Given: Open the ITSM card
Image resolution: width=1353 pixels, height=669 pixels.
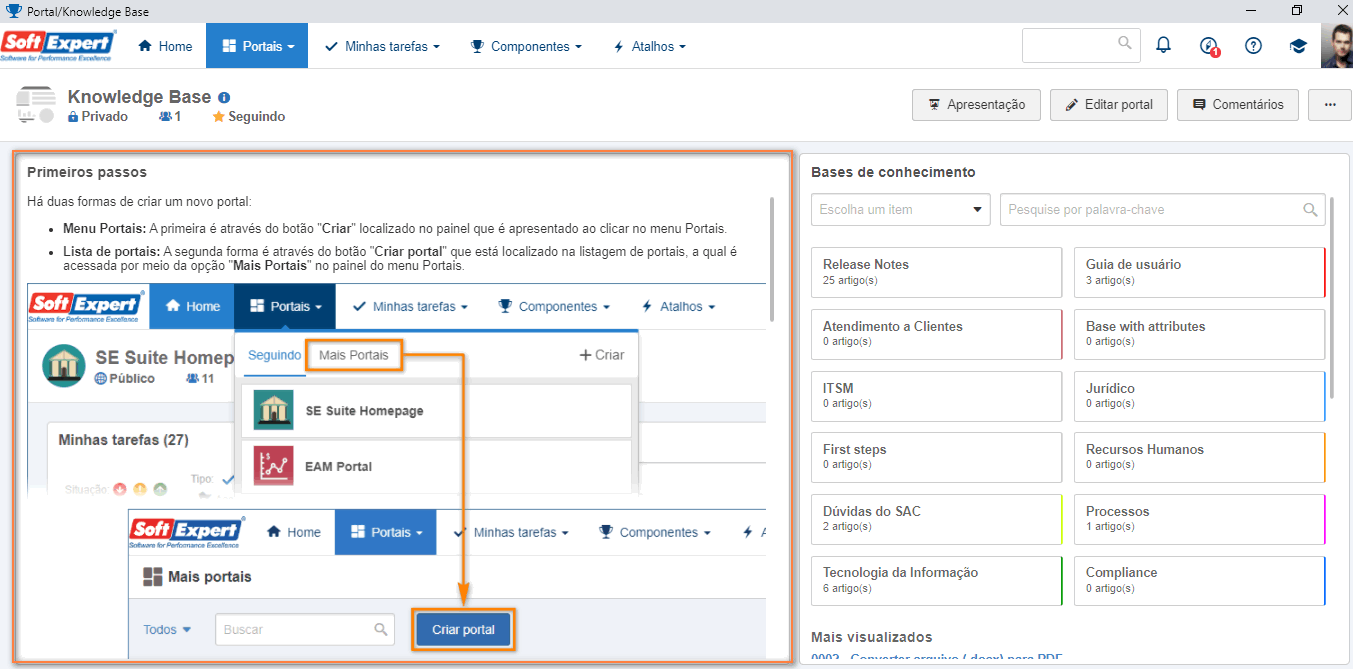Looking at the screenshot, I should [936, 396].
